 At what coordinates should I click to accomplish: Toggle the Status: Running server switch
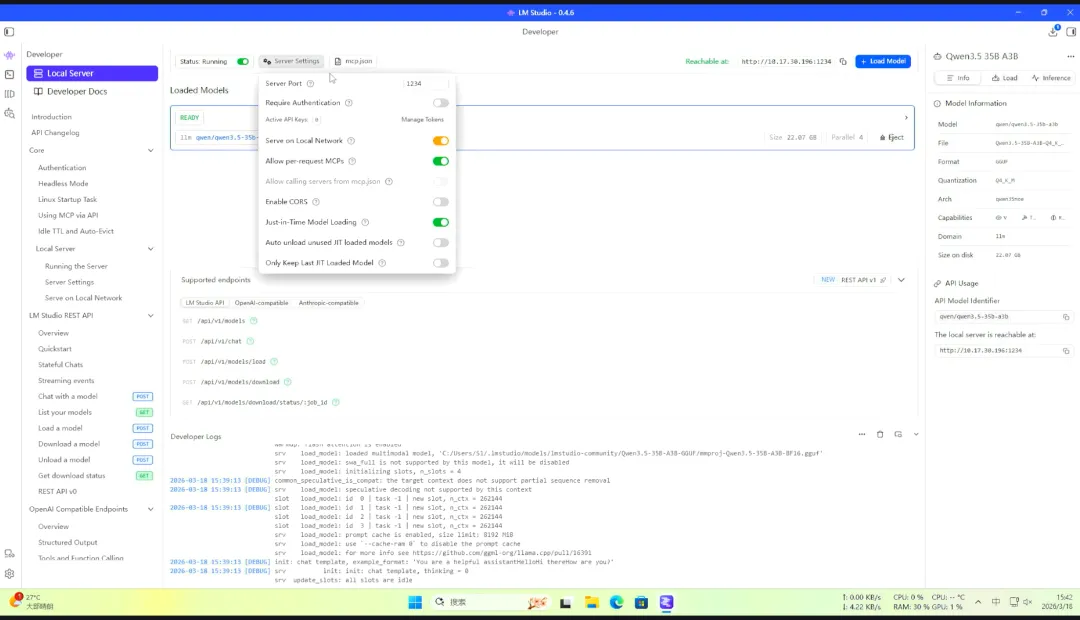(242, 61)
